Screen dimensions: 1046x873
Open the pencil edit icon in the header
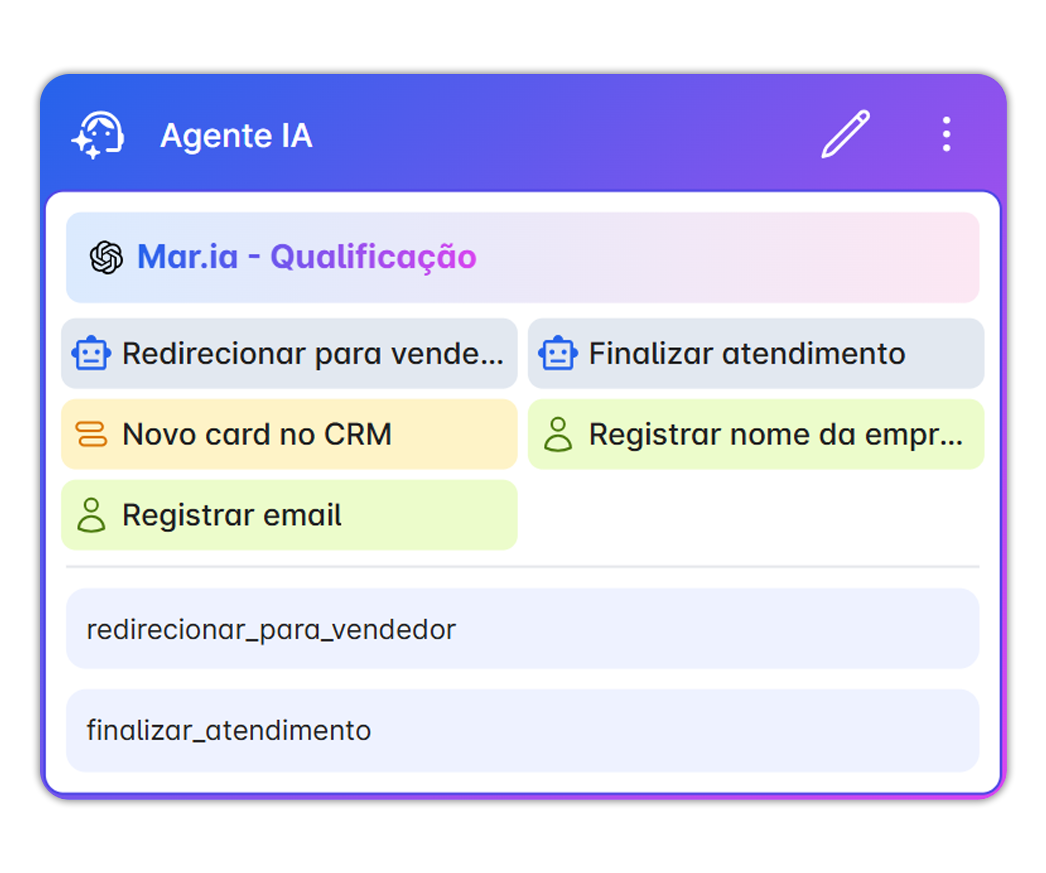[x=845, y=135]
